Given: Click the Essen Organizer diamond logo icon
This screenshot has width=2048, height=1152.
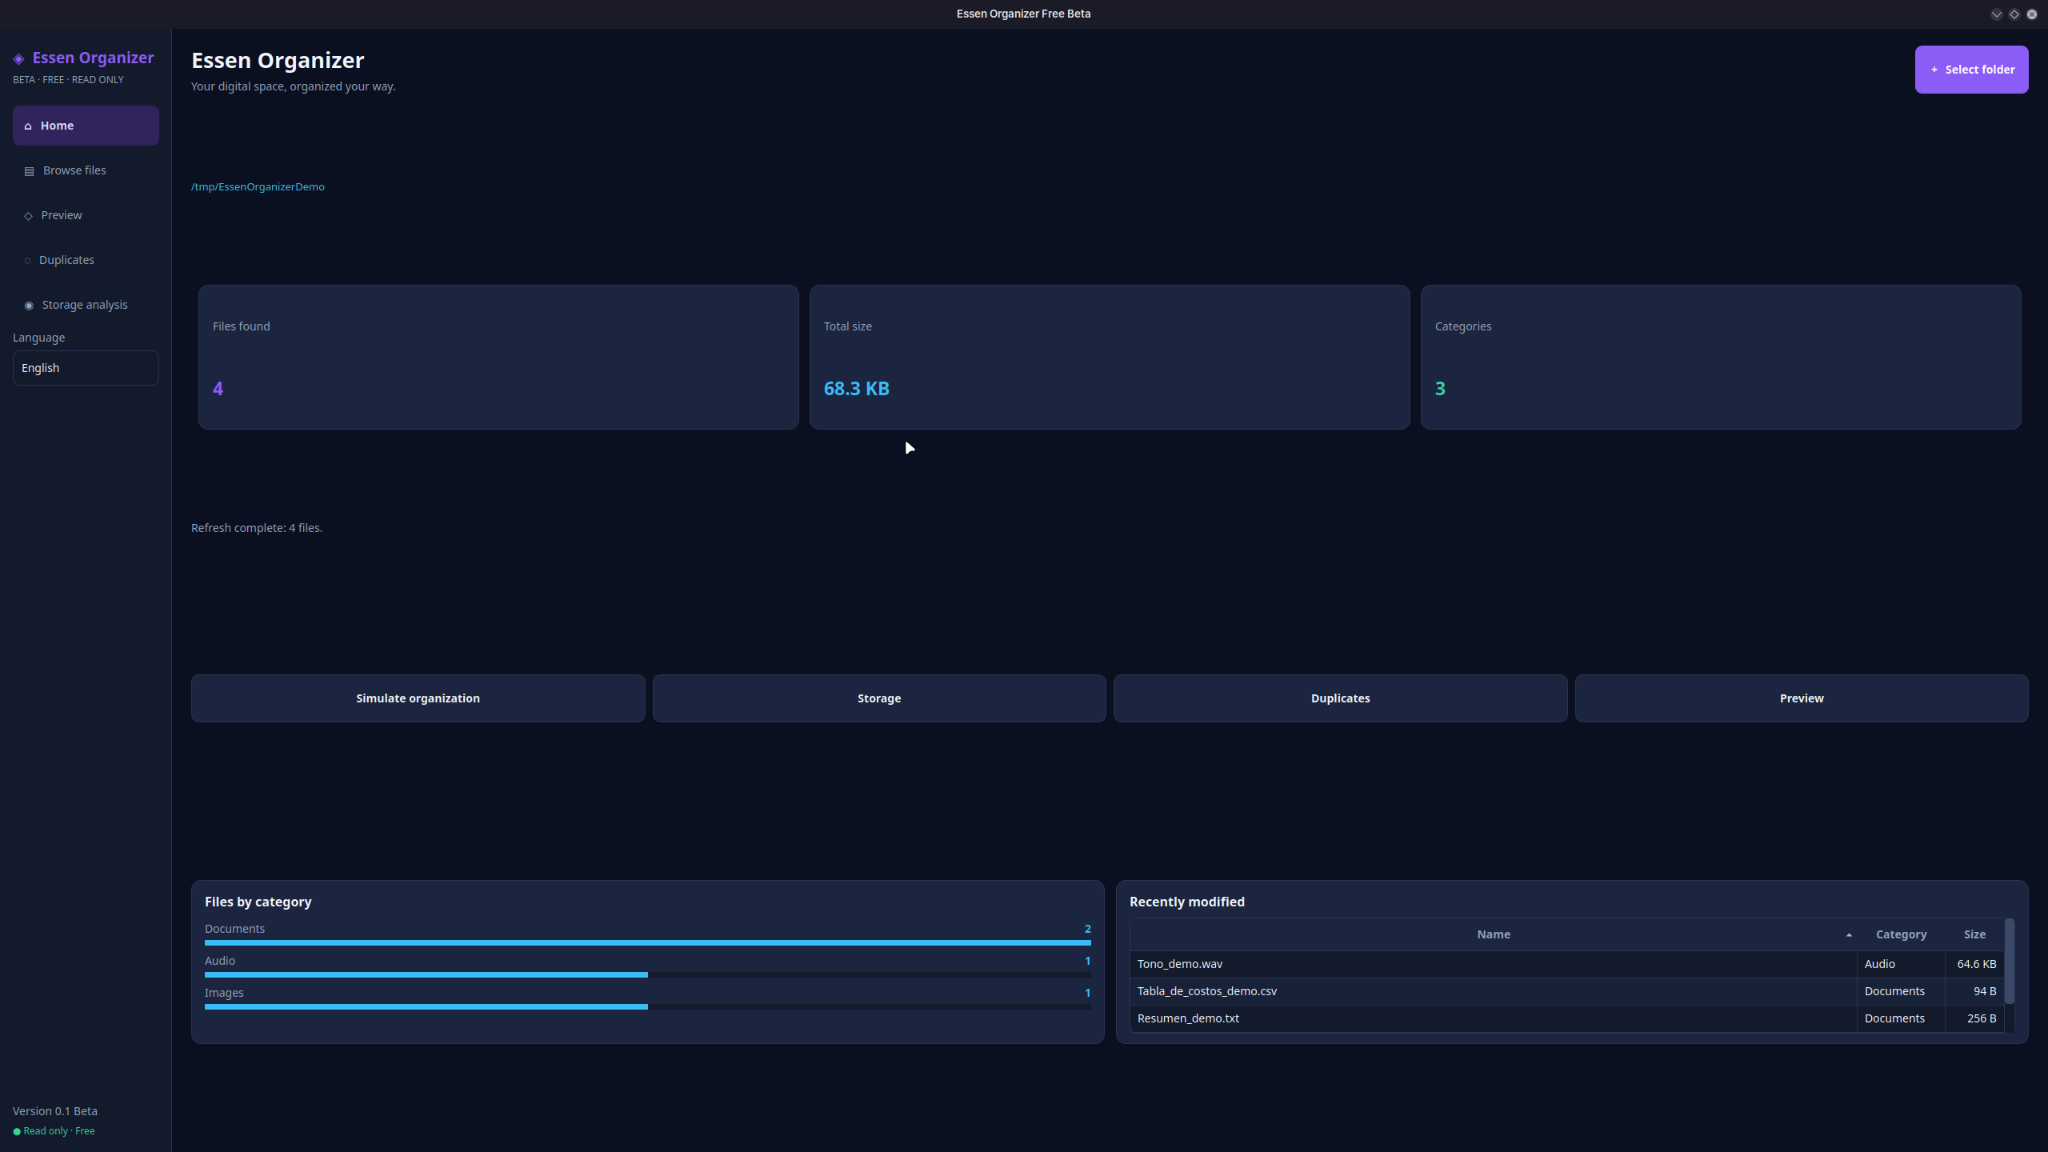Looking at the screenshot, I should 19,59.
